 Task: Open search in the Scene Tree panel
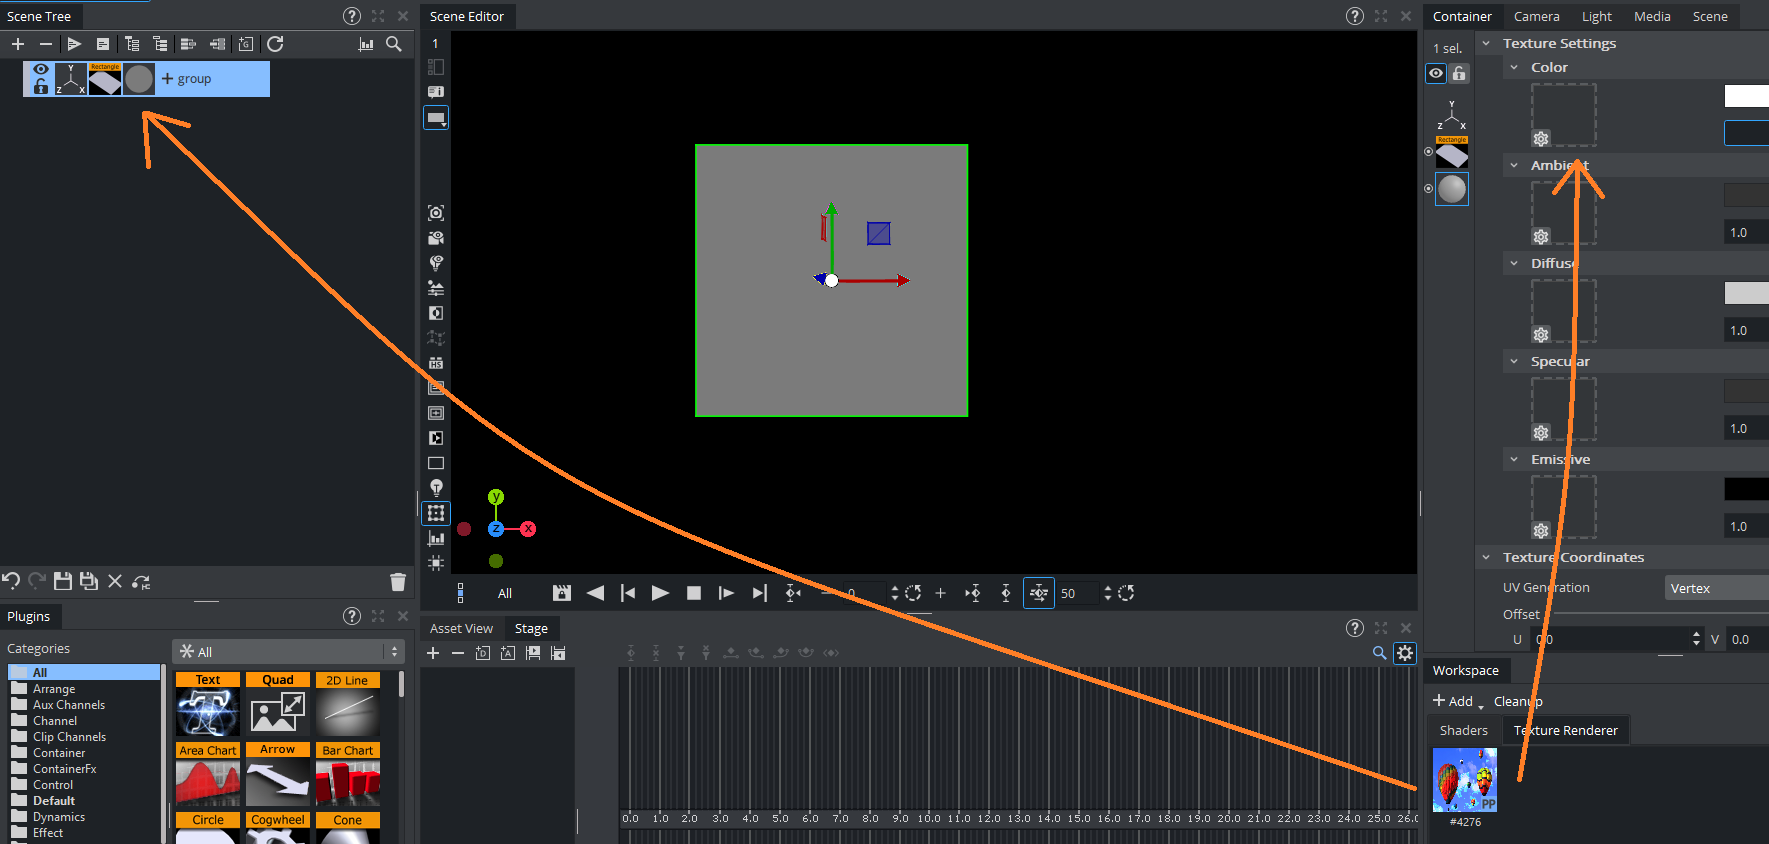[x=394, y=44]
